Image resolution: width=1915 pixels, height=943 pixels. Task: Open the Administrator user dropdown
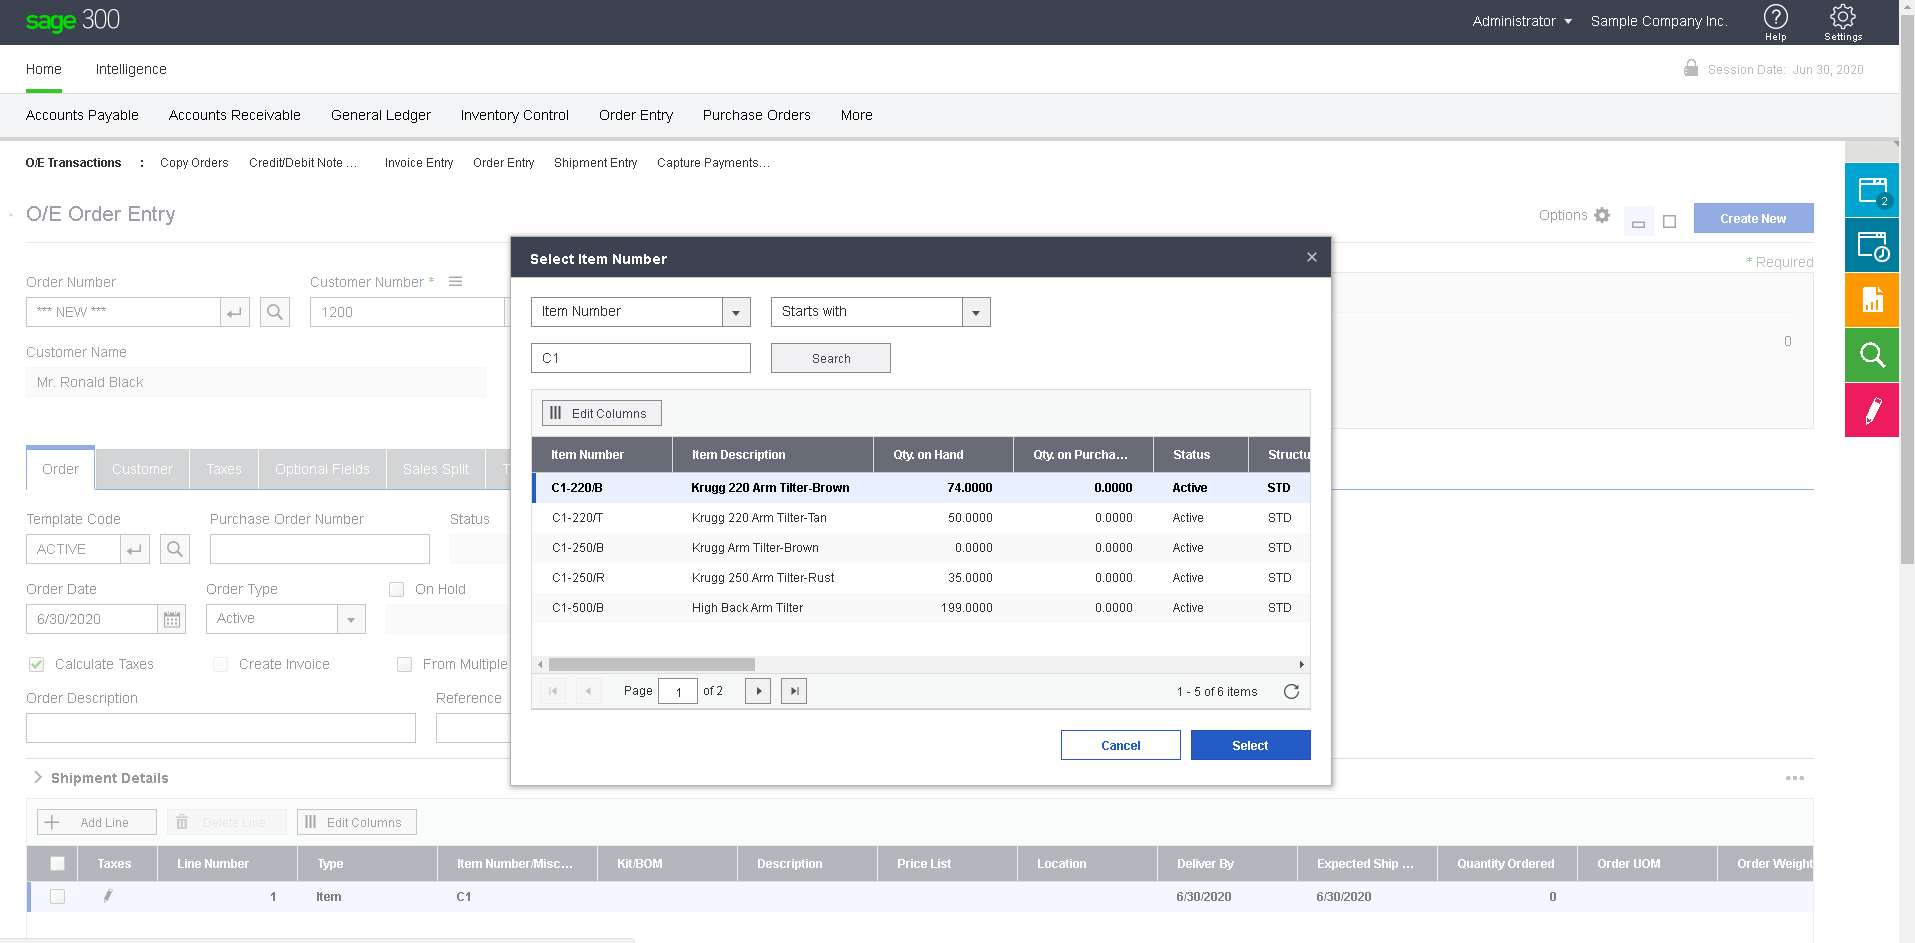pos(1522,21)
